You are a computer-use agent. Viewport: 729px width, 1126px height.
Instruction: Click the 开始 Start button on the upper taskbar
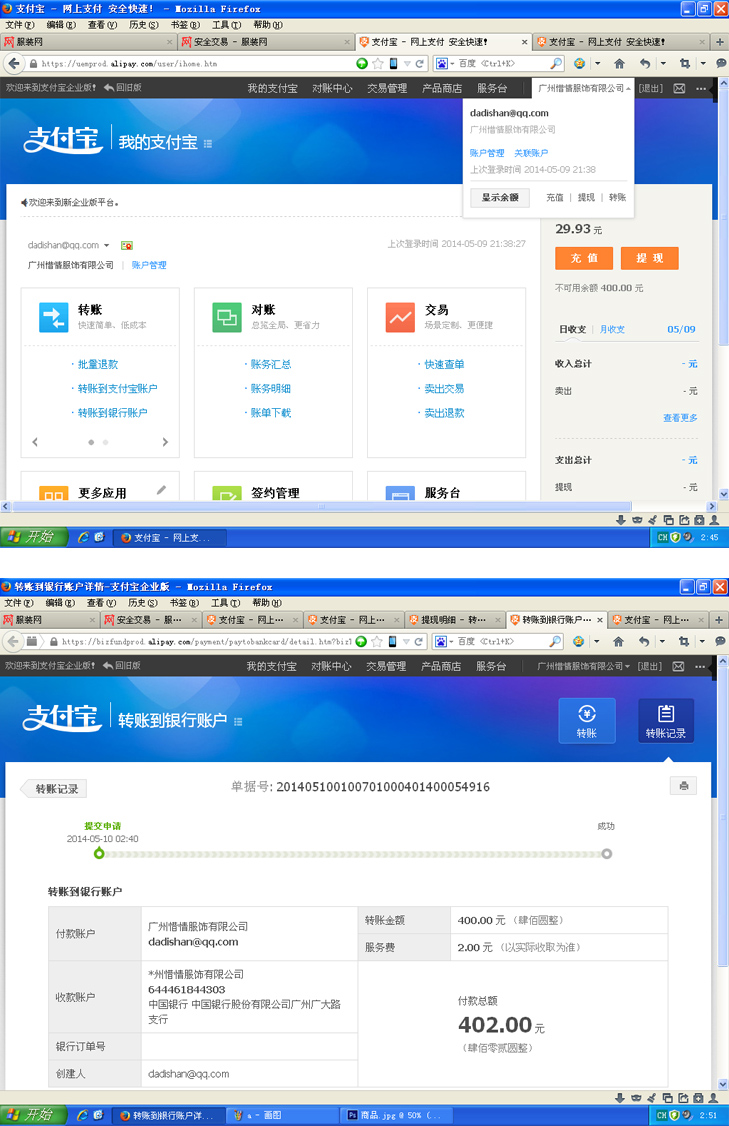[x=34, y=537]
